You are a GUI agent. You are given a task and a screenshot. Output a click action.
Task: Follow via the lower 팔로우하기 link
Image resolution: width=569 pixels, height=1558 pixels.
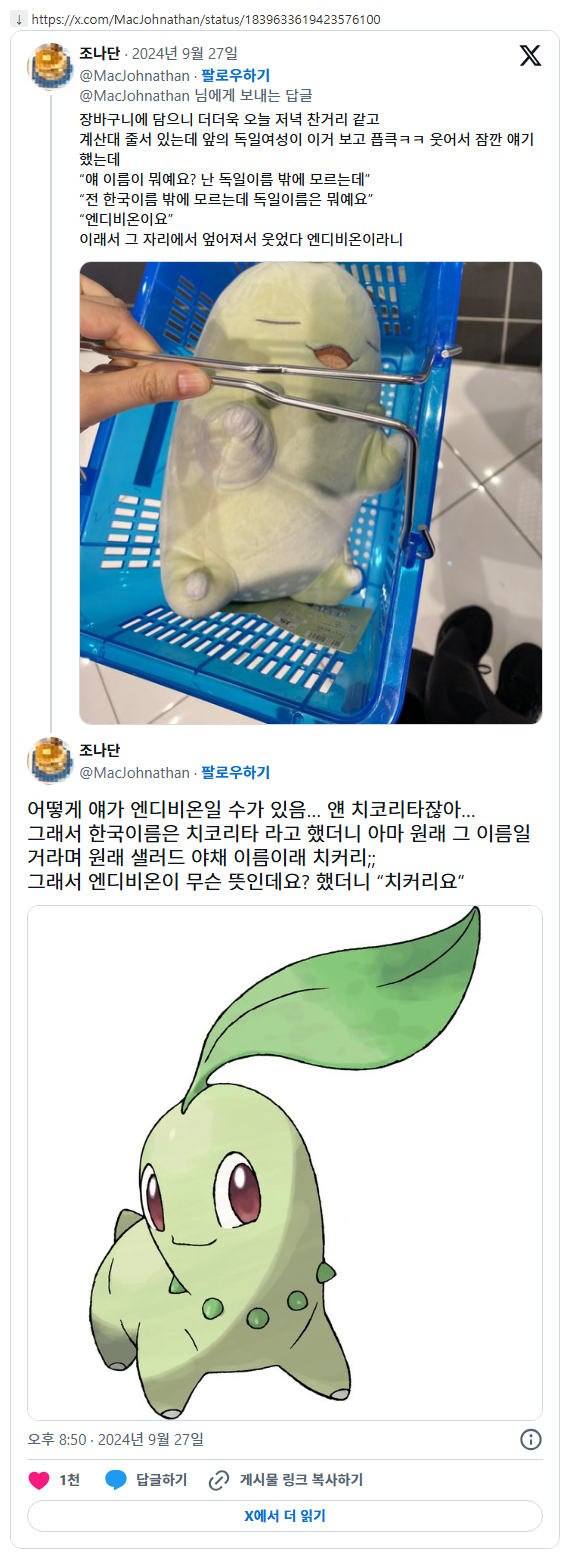235,772
